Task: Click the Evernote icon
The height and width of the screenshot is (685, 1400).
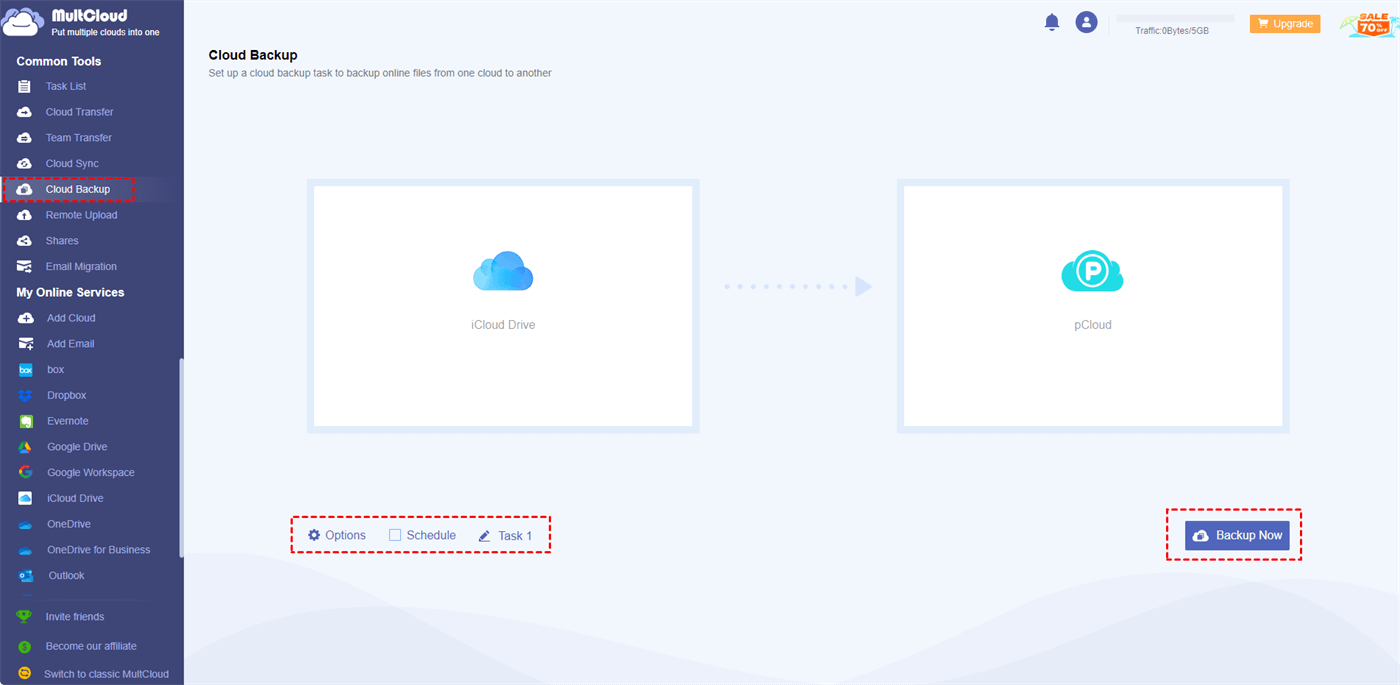Action: pos(26,421)
